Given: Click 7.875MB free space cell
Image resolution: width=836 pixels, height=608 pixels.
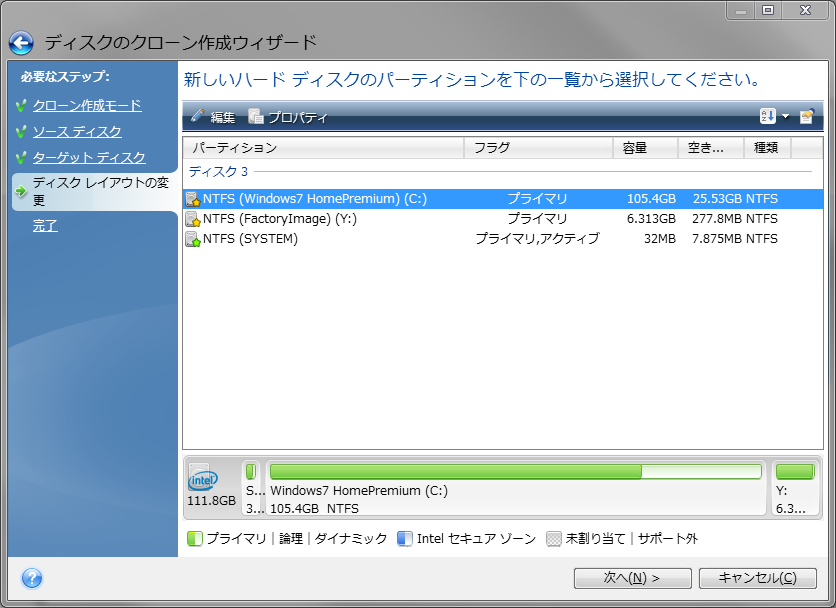Looking at the screenshot, I should (717, 239).
